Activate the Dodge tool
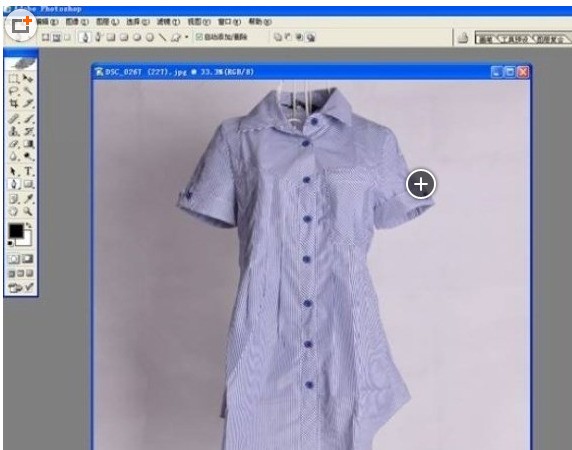Image resolution: width=572 pixels, height=450 pixels. coord(28,156)
